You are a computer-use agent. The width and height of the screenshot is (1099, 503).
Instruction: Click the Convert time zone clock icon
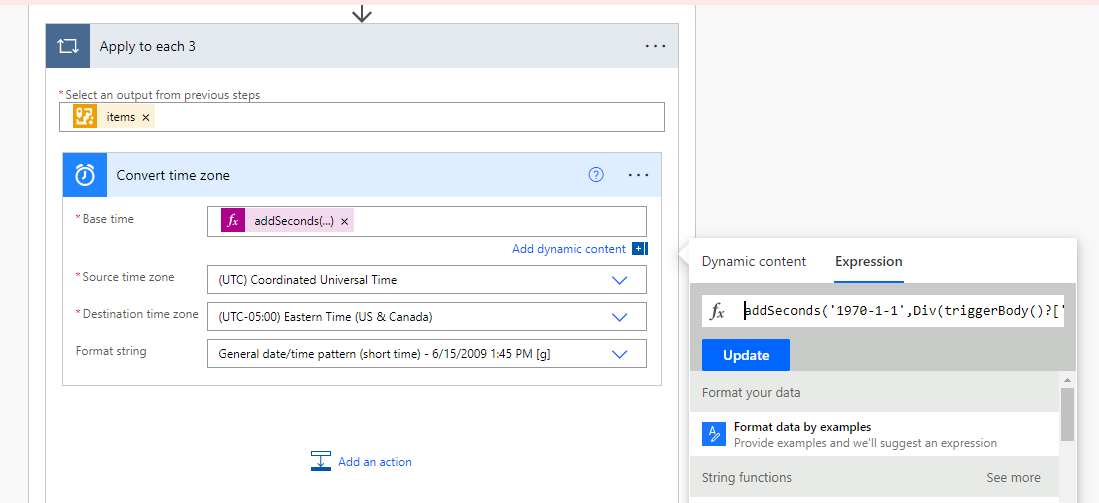click(85, 175)
